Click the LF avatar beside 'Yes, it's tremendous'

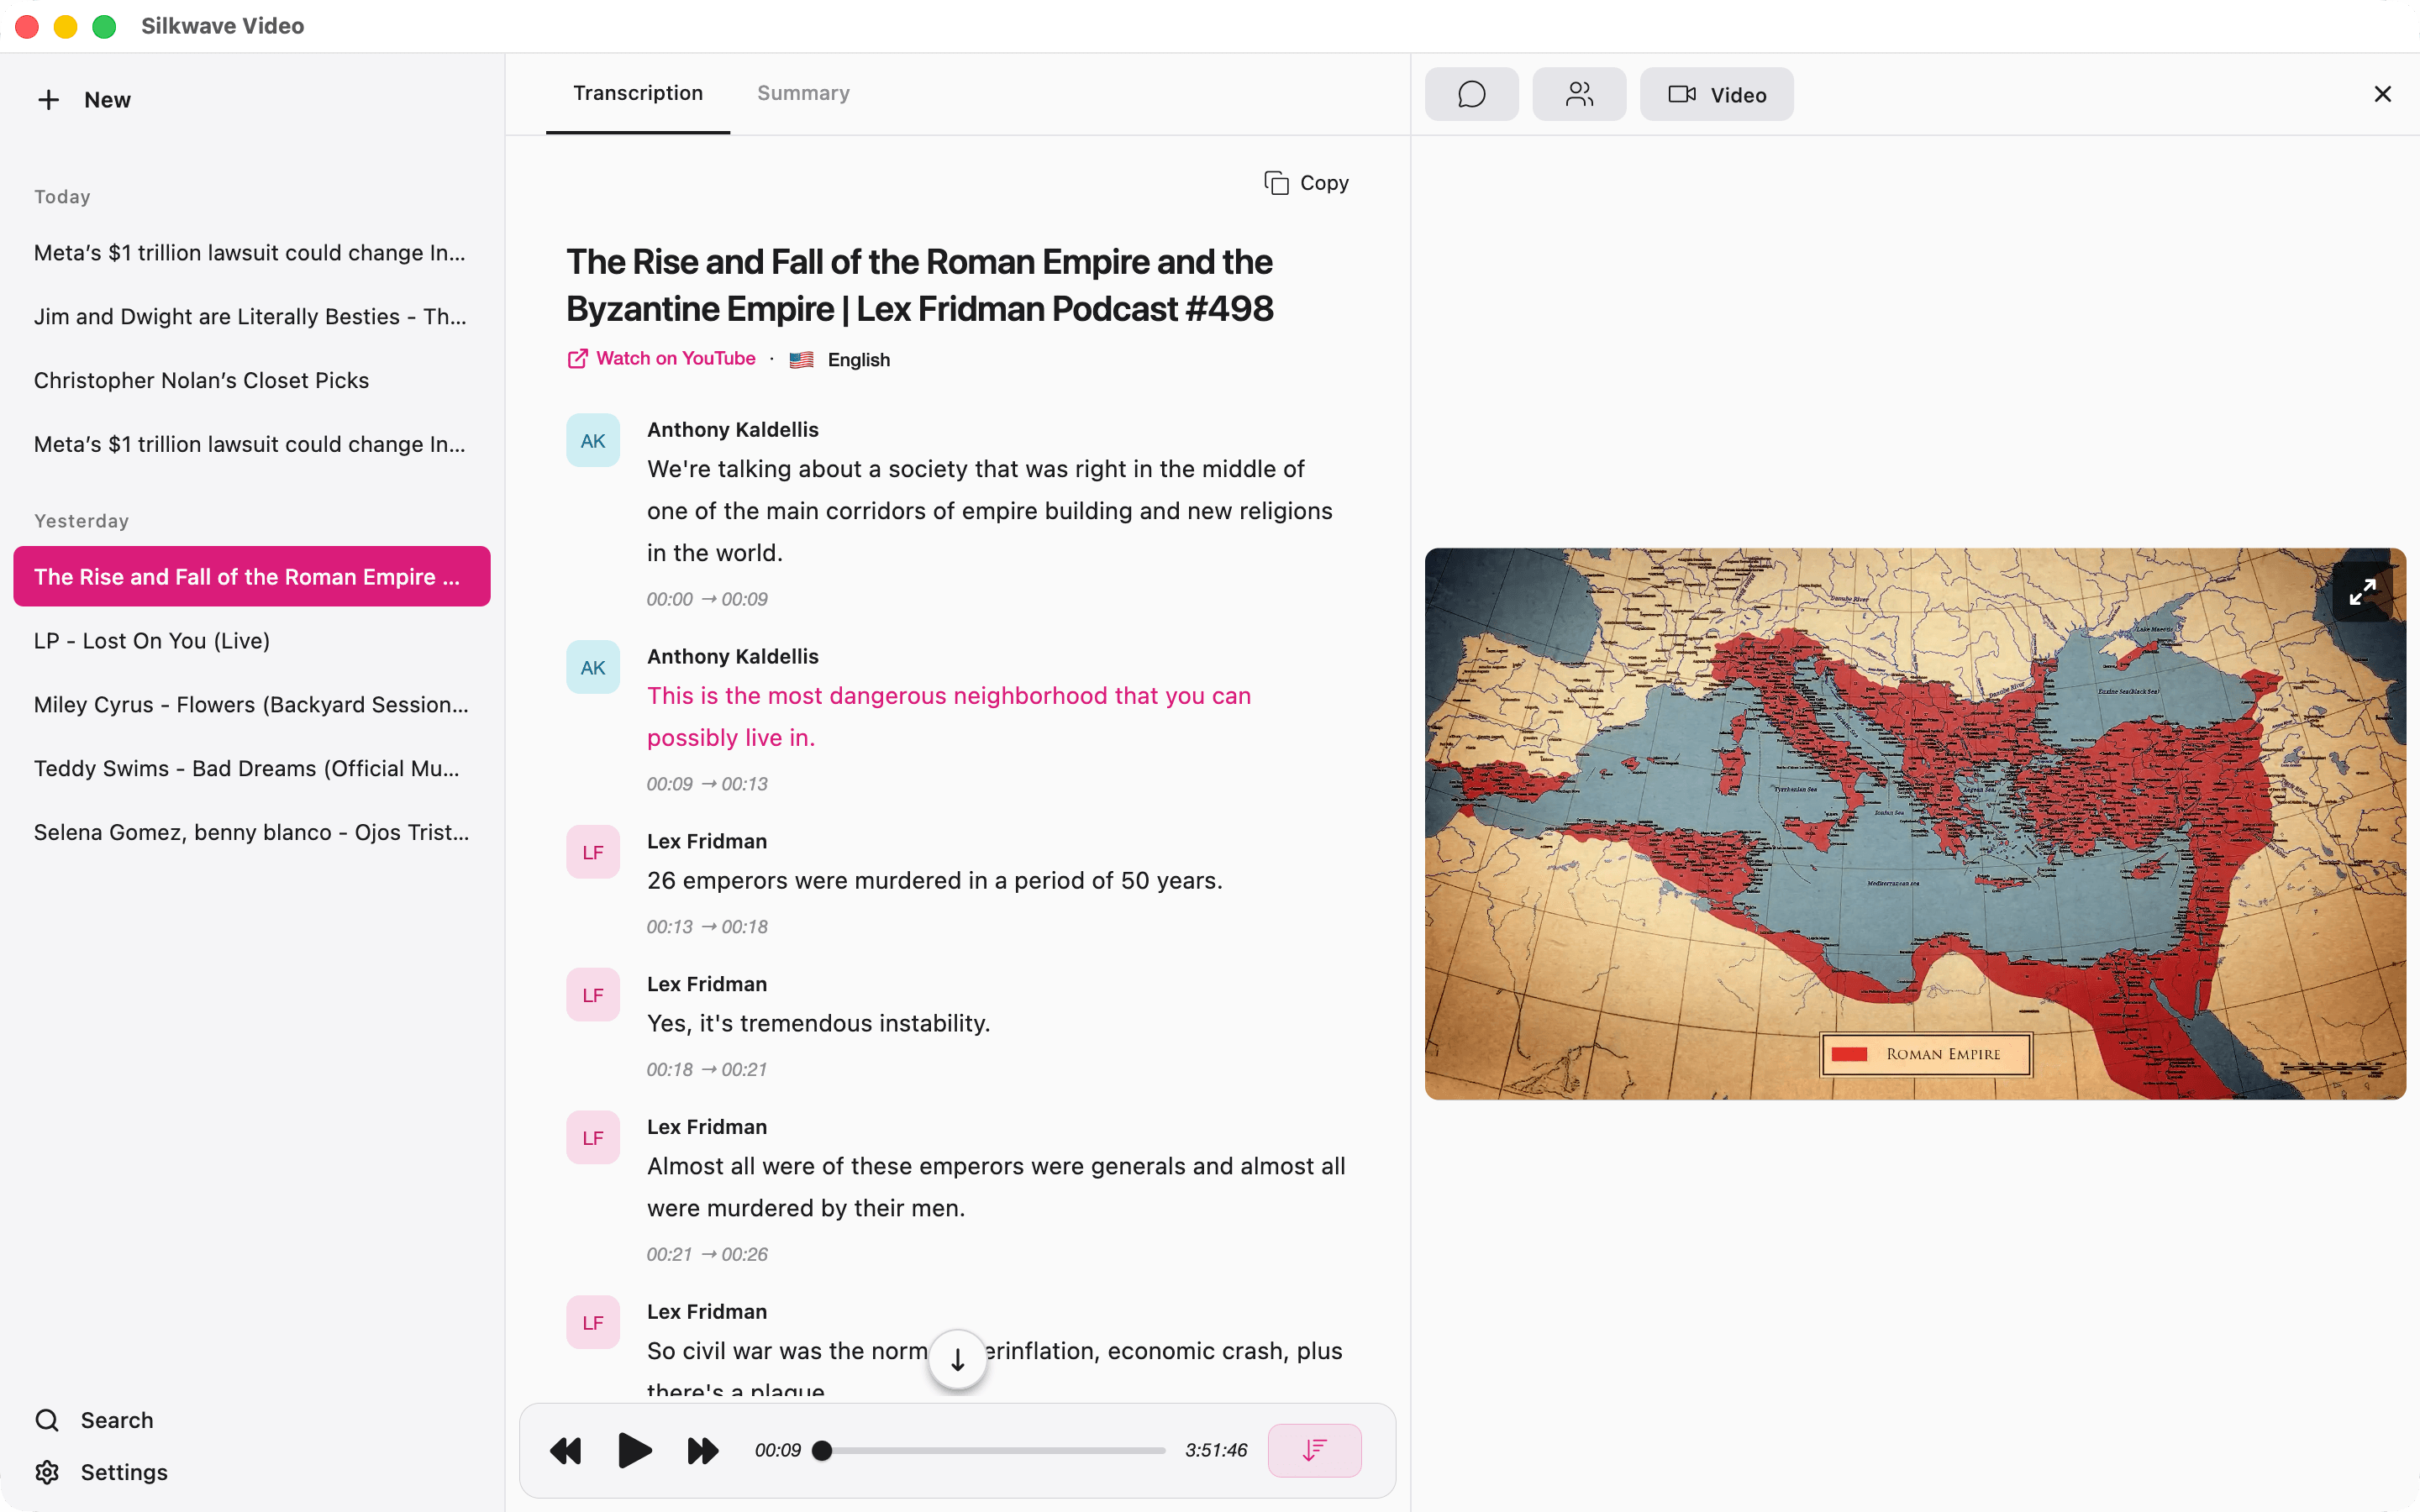pos(593,995)
